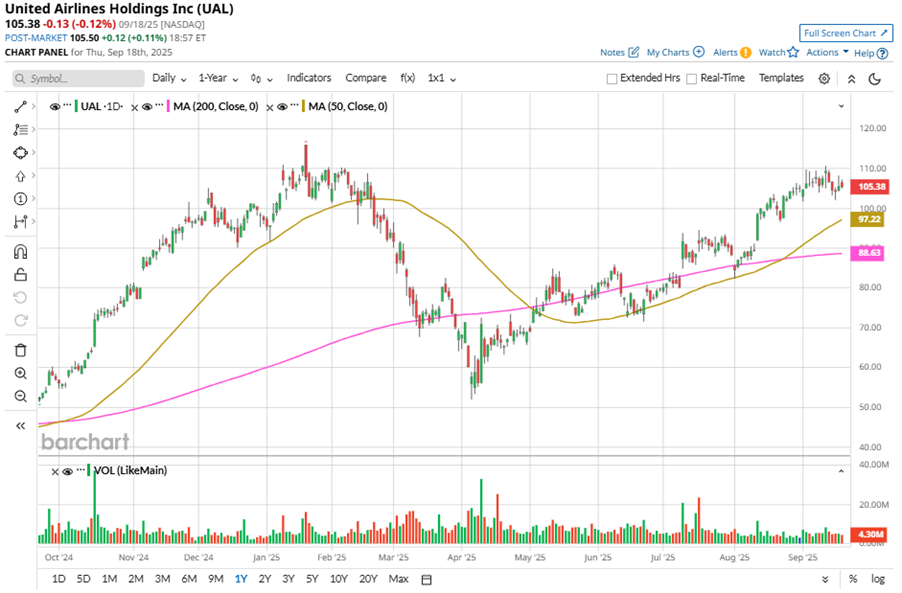This screenshot has width=902, height=593.
Task: Click the Notes edit icon
Action: 633,52
